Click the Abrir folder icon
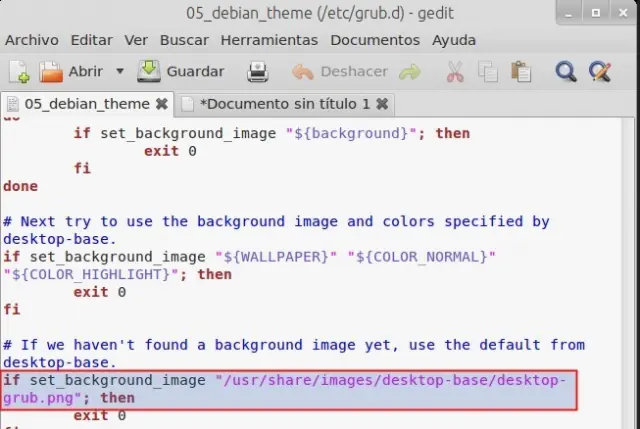 point(51,72)
